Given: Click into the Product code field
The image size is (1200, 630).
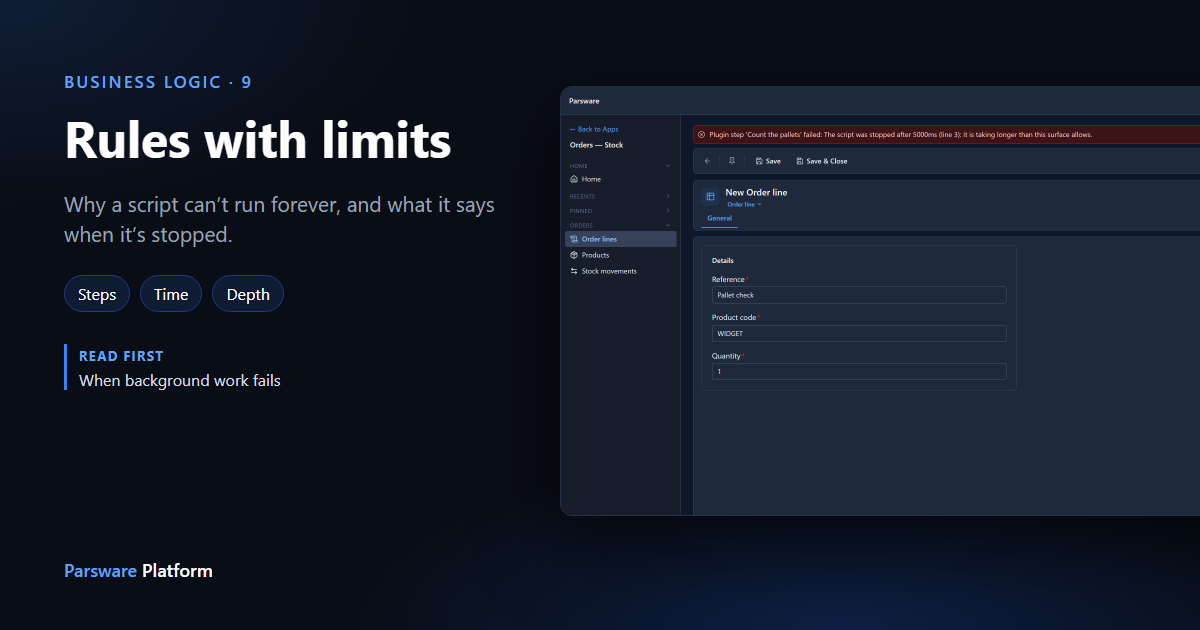Looking at the screenshot, I should 859,334.
